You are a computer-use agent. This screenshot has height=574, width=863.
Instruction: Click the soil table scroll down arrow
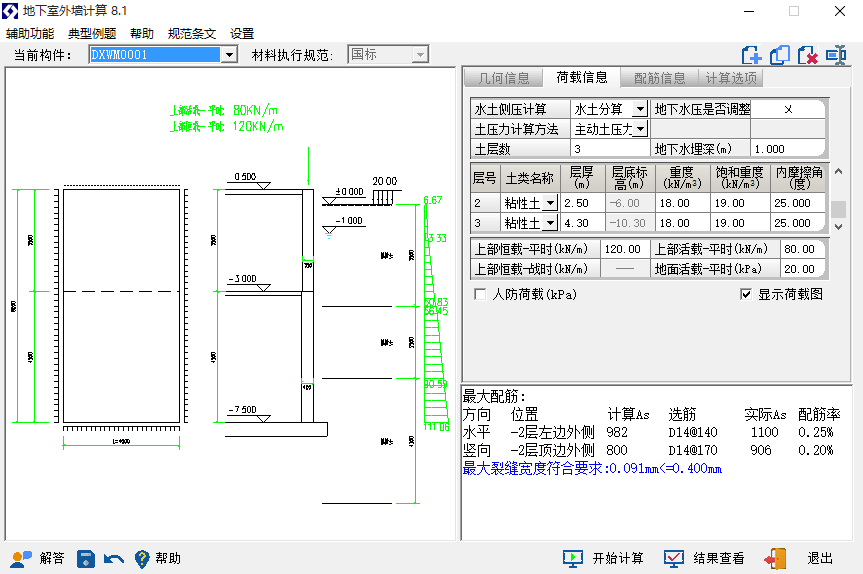838,226
